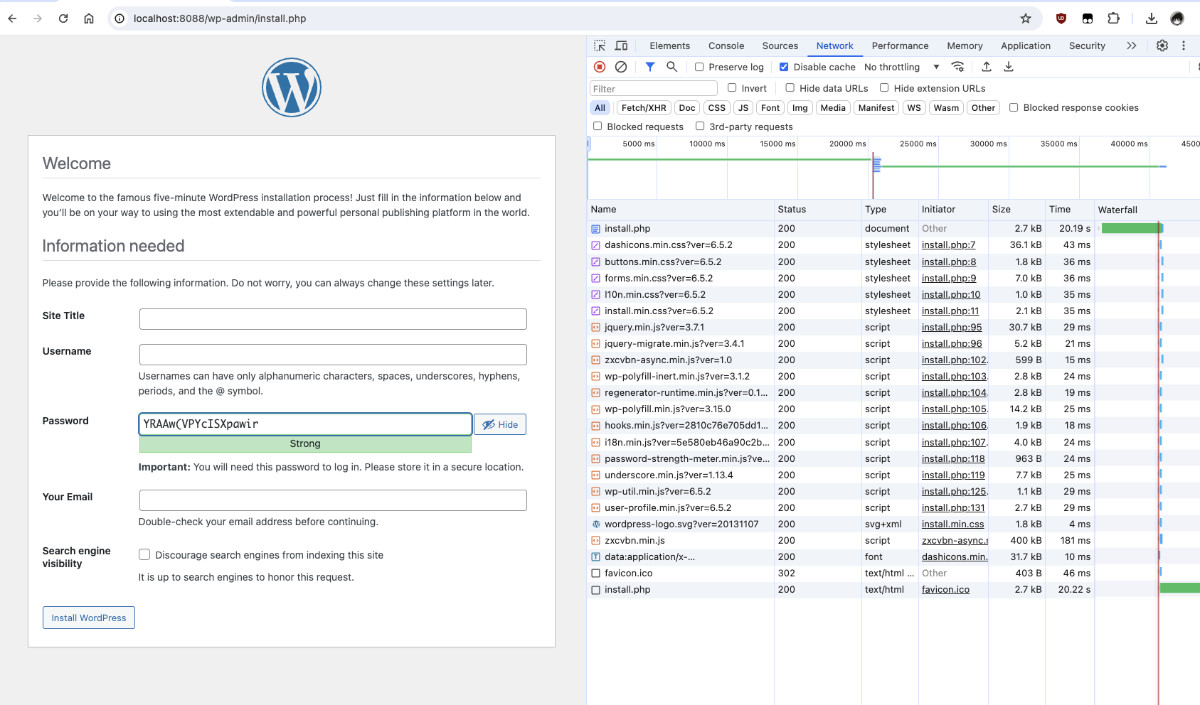Select the zxcvbn.min.js request row

[x=893, y=540]
